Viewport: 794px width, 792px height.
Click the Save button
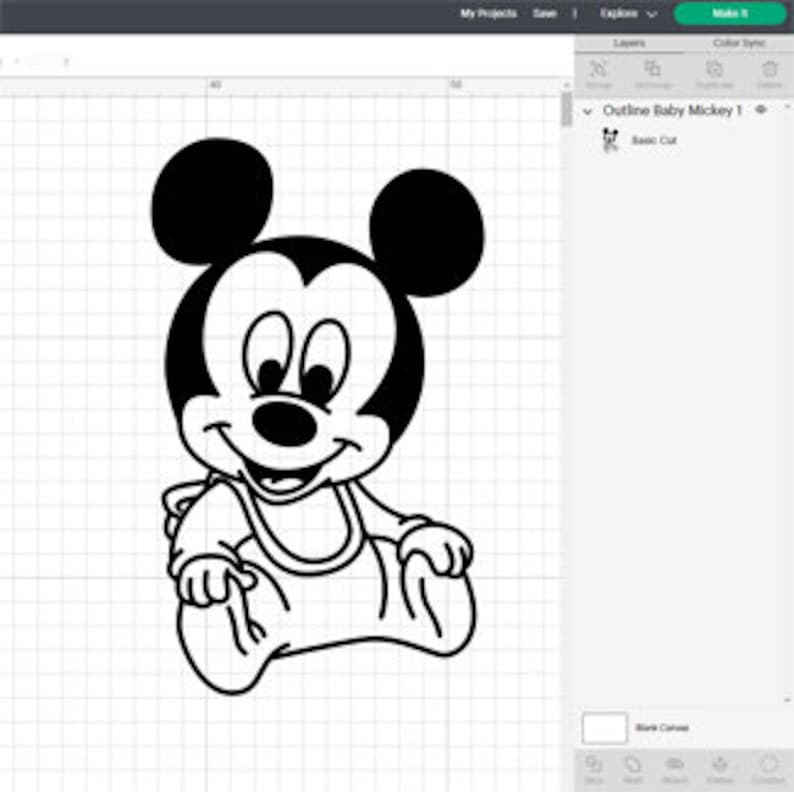[x=544, y=14]
